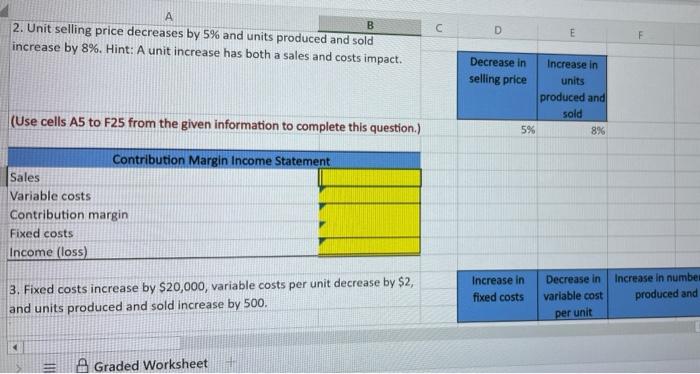Click the yellow Sales input cell

point(370,178)
